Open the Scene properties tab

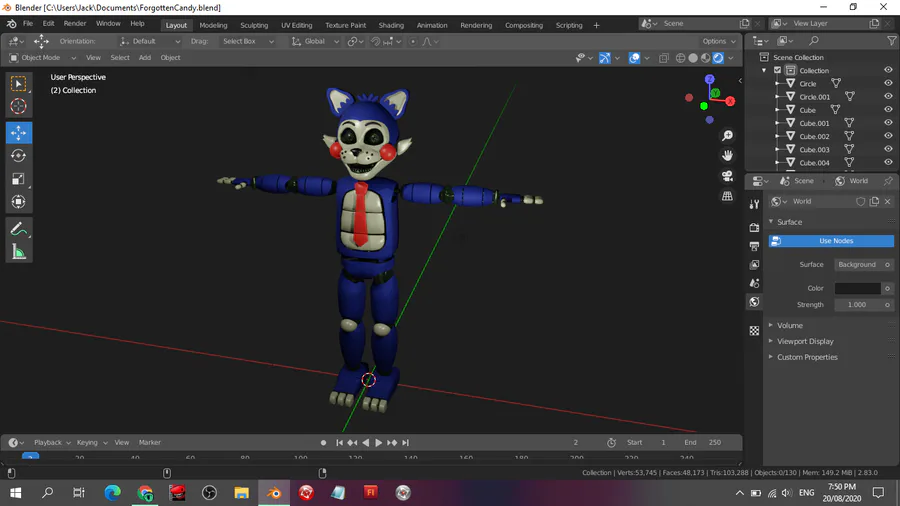click(754, 283)
